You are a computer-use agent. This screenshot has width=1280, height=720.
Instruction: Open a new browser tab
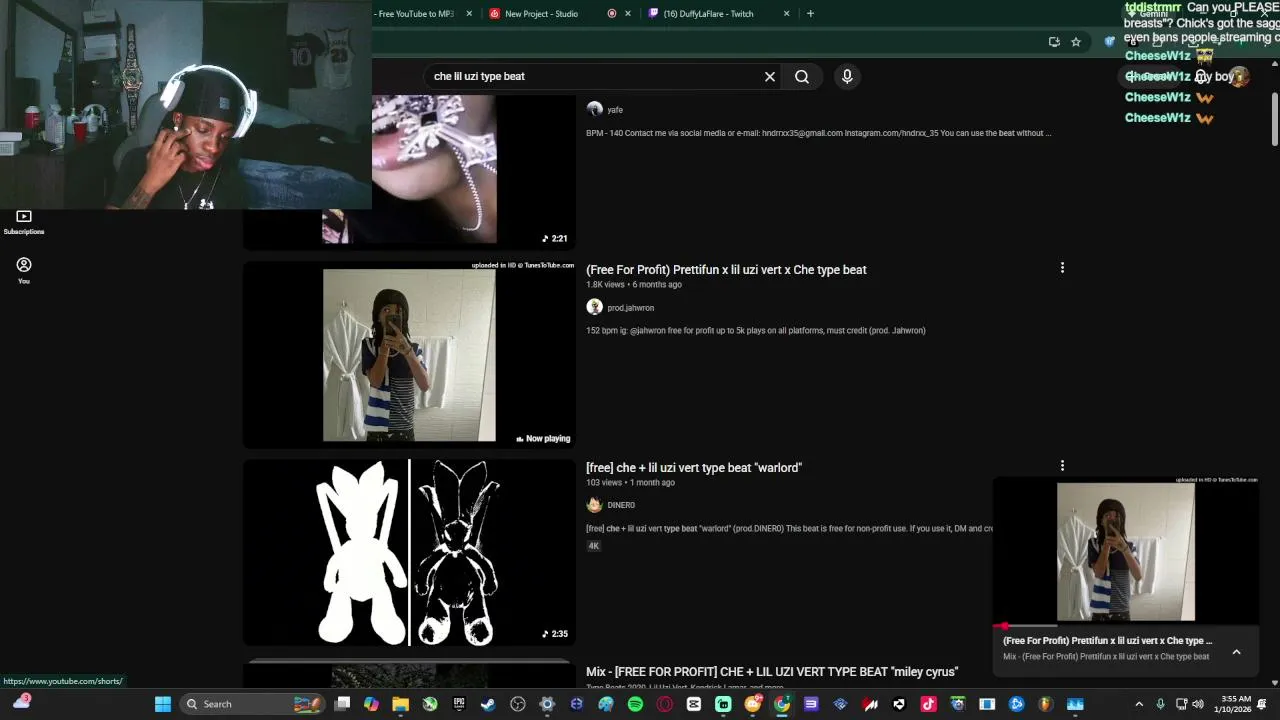click(x=810, y=13)
